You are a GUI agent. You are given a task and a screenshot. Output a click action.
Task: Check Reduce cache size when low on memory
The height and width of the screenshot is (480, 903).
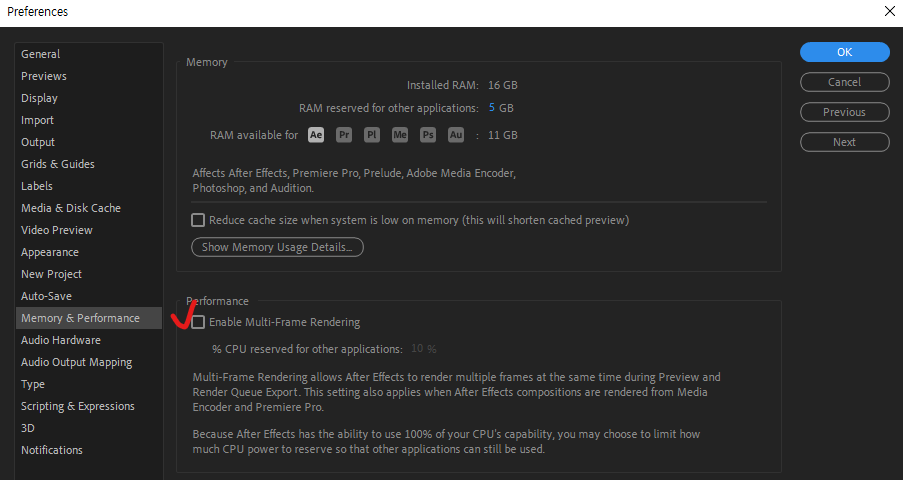[x=198, y=220]
